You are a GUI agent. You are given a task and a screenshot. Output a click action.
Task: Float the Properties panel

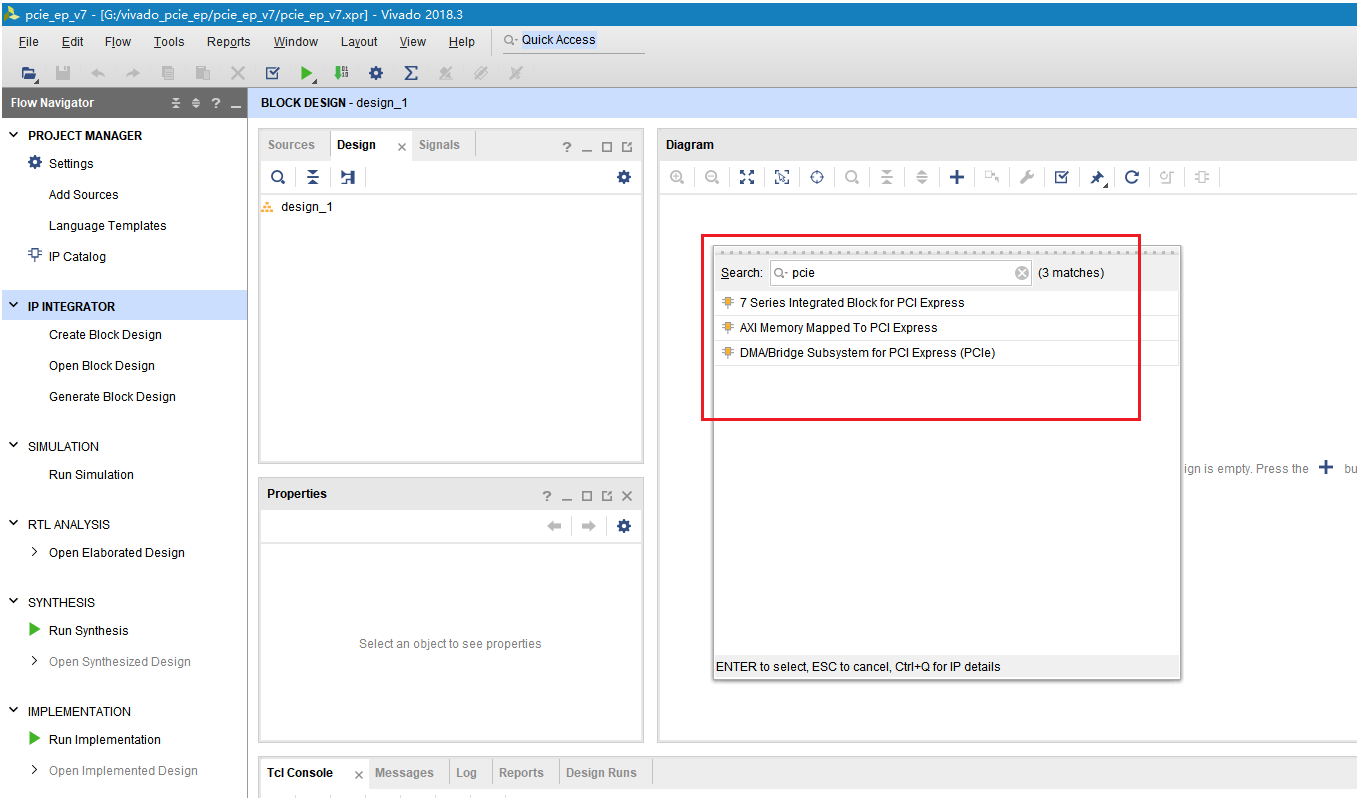(607, 496)
